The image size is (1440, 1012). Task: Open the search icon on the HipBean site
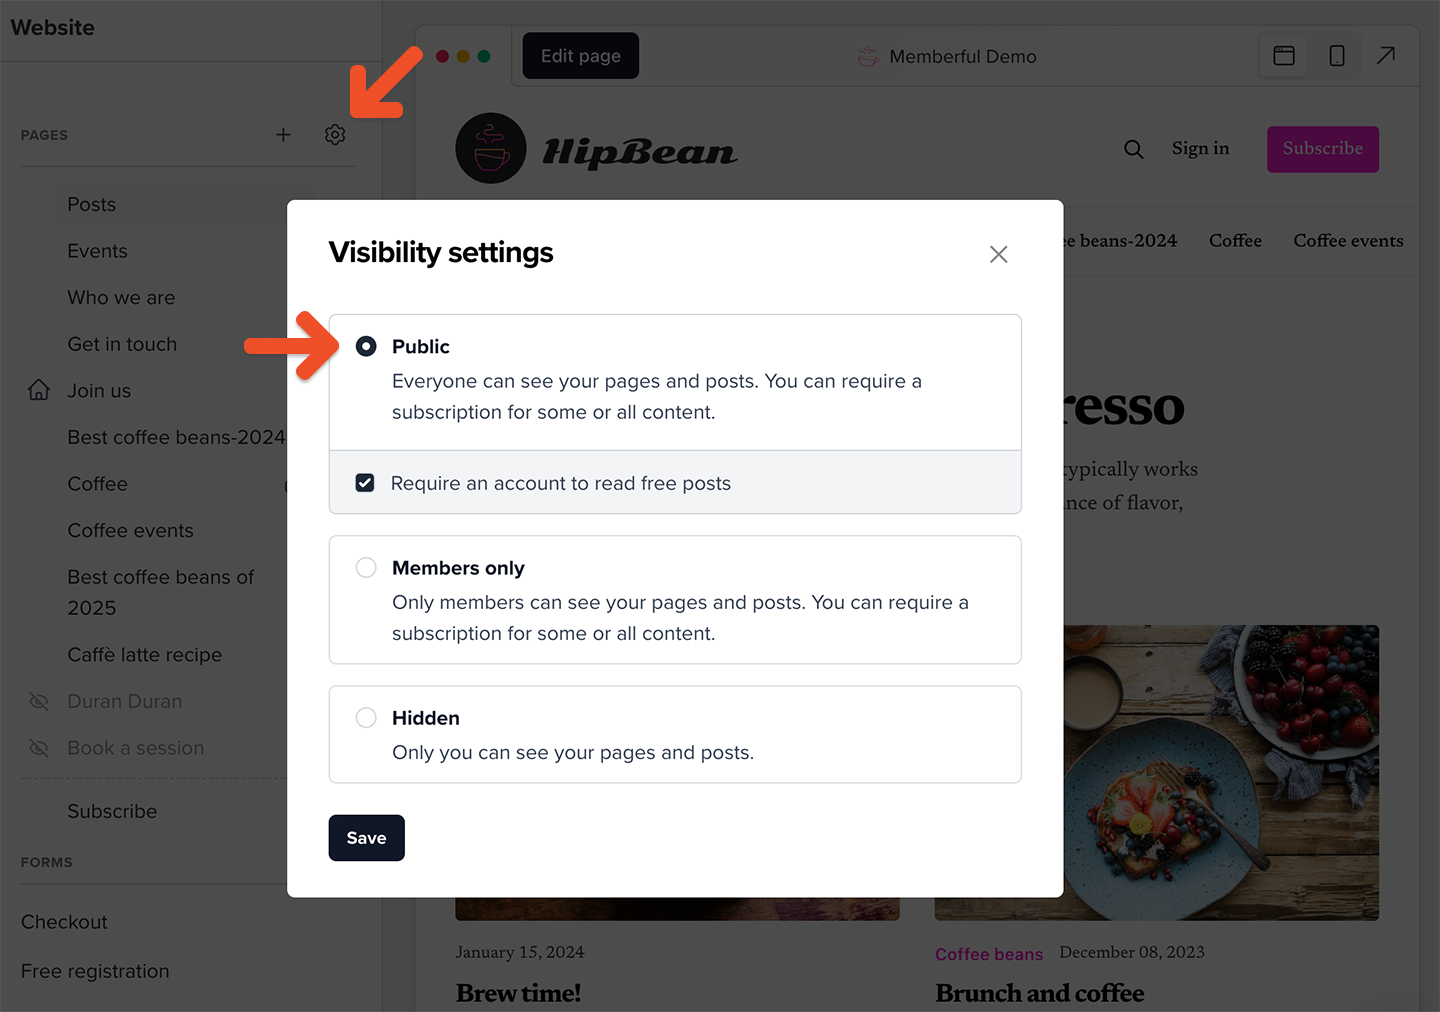(1133, 148)
